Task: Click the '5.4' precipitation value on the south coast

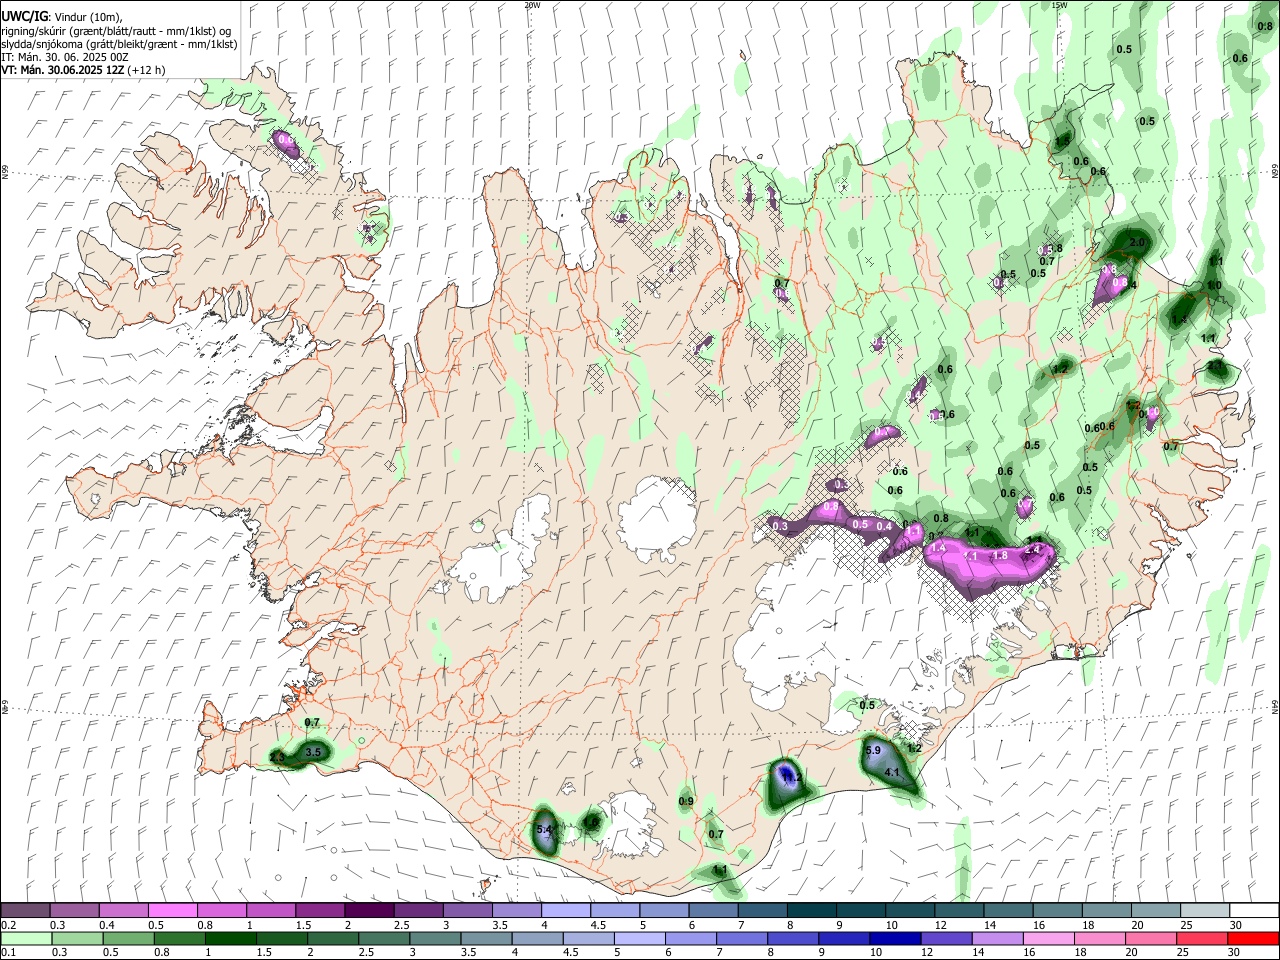Action: point(545,830)
